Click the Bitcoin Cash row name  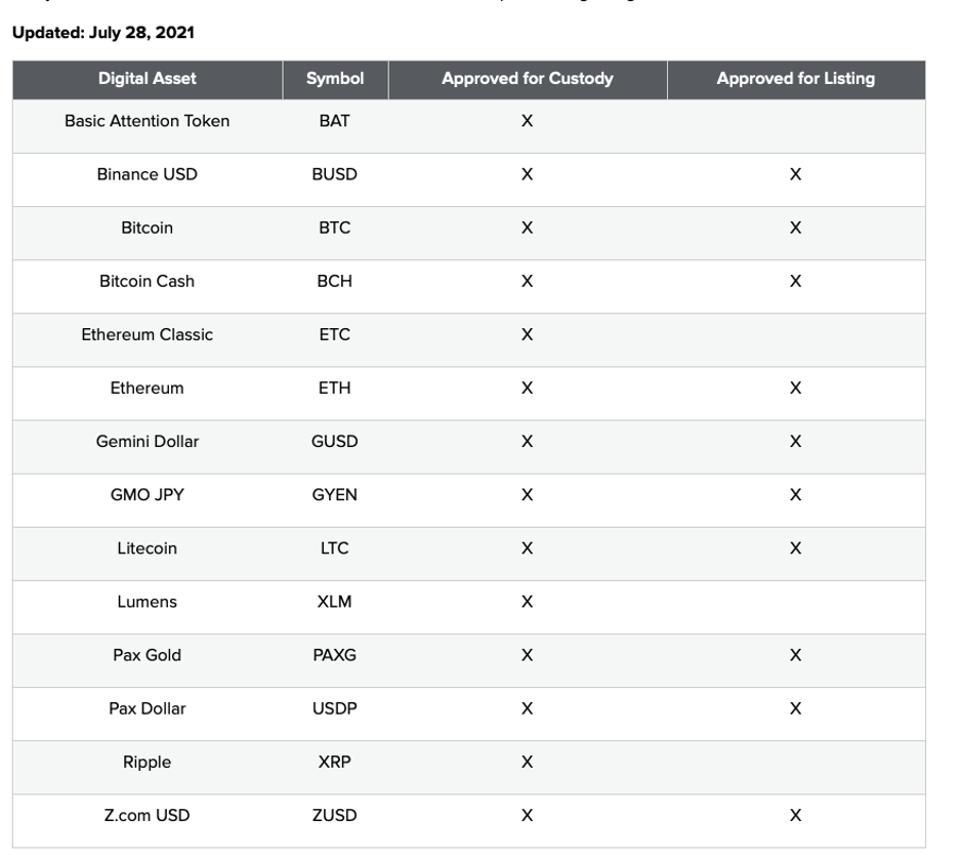pos(147,282)
